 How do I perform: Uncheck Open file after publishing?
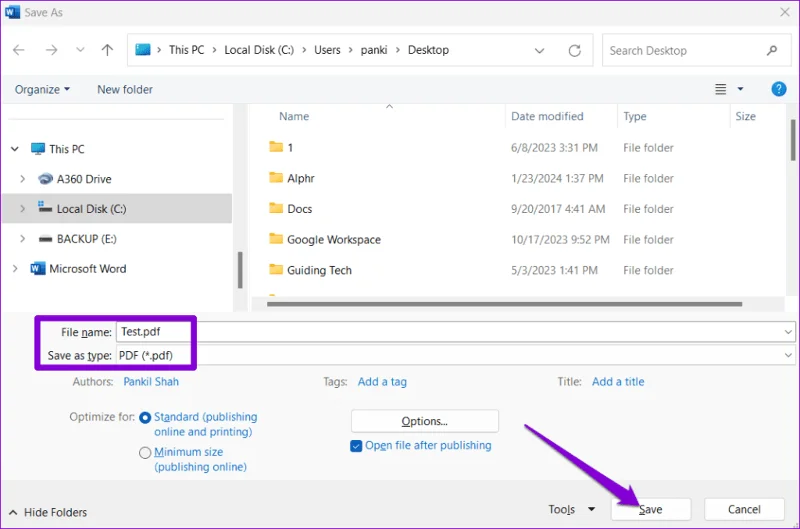[356, 446]
